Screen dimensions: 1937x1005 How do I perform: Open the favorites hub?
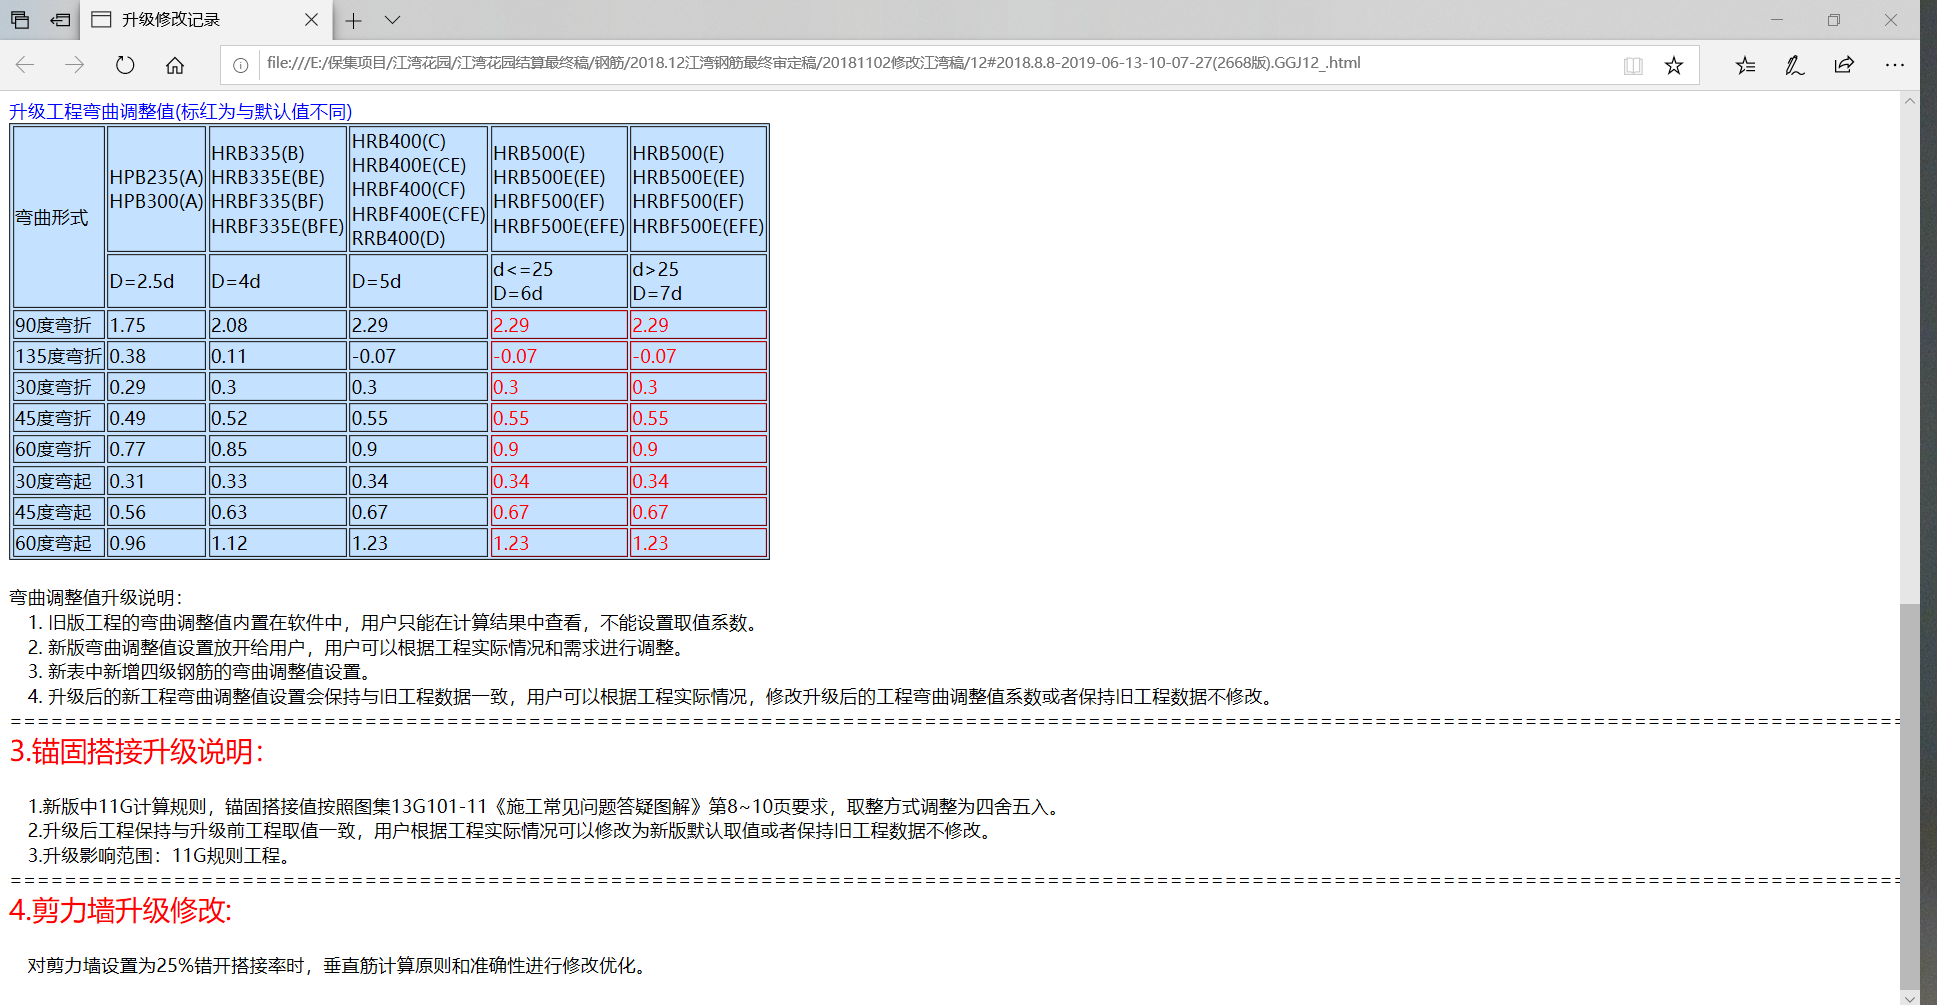tap(1745, 65)
